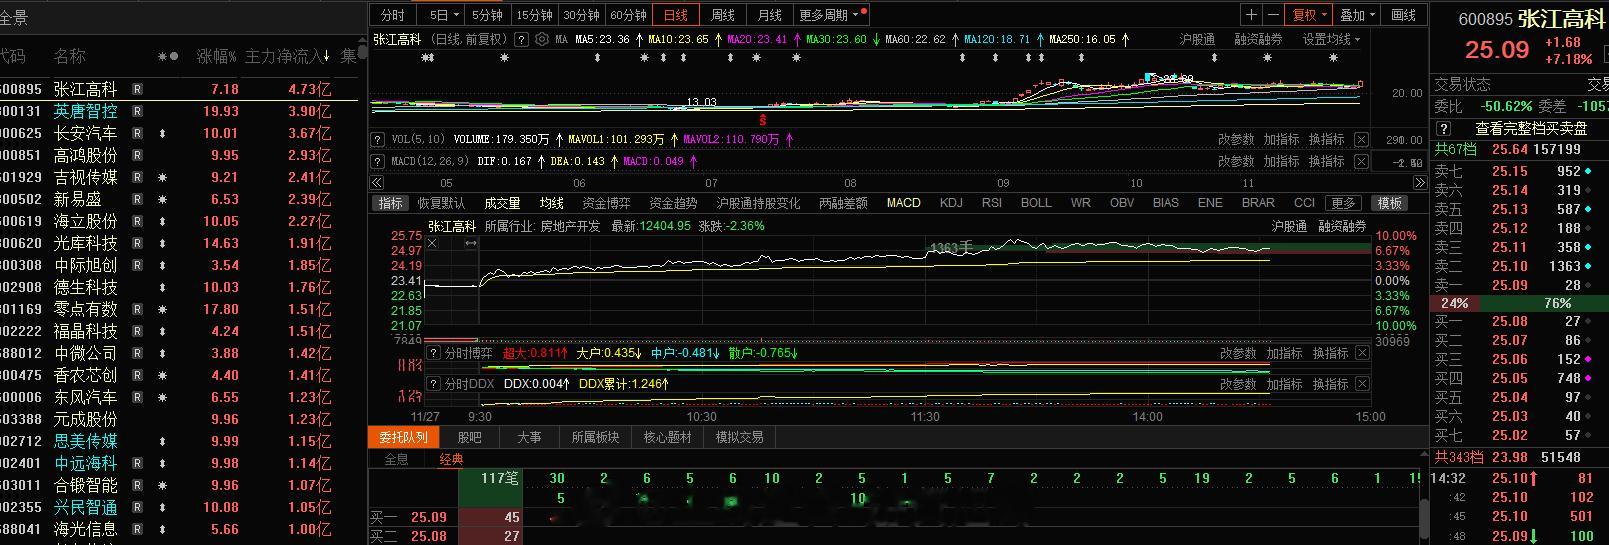The height and width of the screenshot is (545, 1609).
Task: Open the 经典 sub-tab
Action: coord(451,459)
